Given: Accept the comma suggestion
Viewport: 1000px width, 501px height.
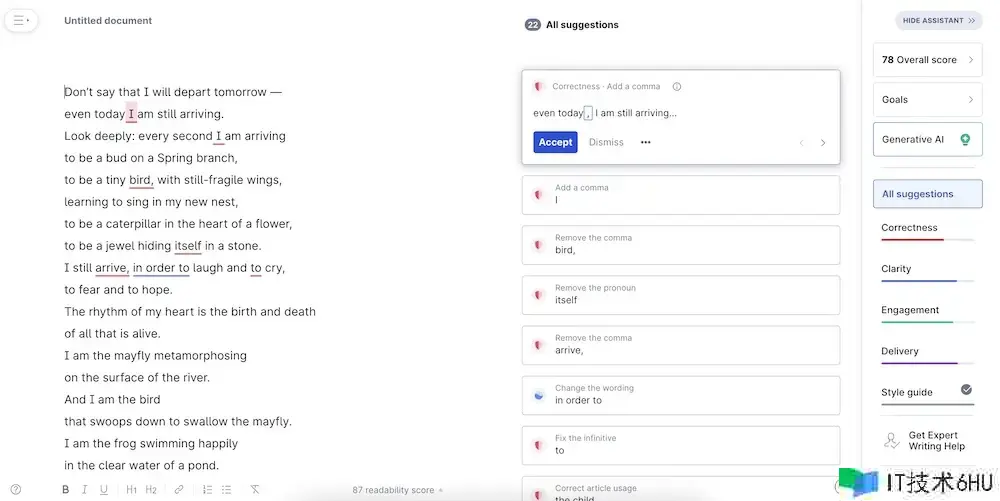Looking at the screenshot, I should [555, 142].
